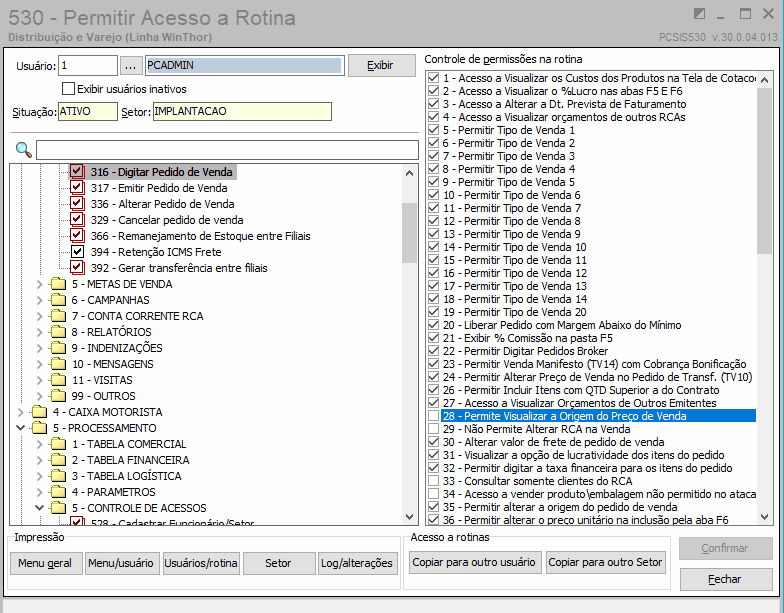Image resolution: width=784 pixels, height=613 pixels.
Task: Click the folder icon of 5 - PROCESSAMENTO
Action: [x=40, y=428]
